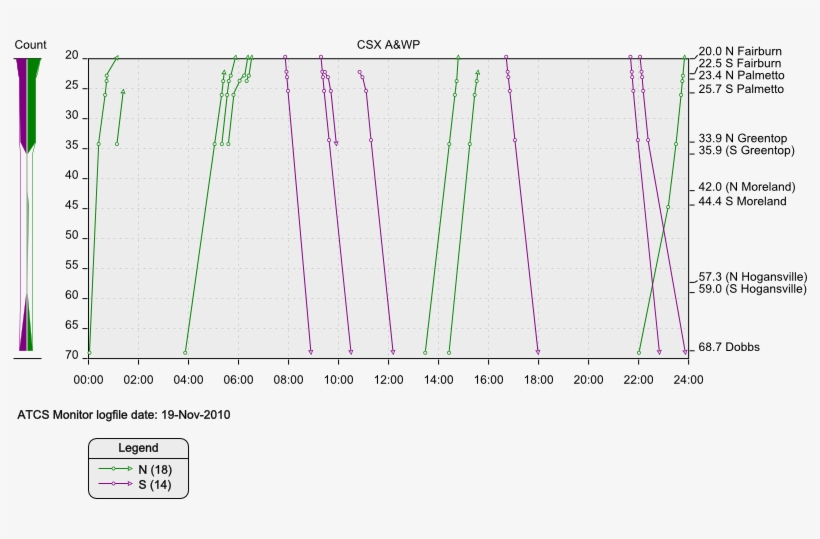Click the 08:00 time axis label

[288, 380]
